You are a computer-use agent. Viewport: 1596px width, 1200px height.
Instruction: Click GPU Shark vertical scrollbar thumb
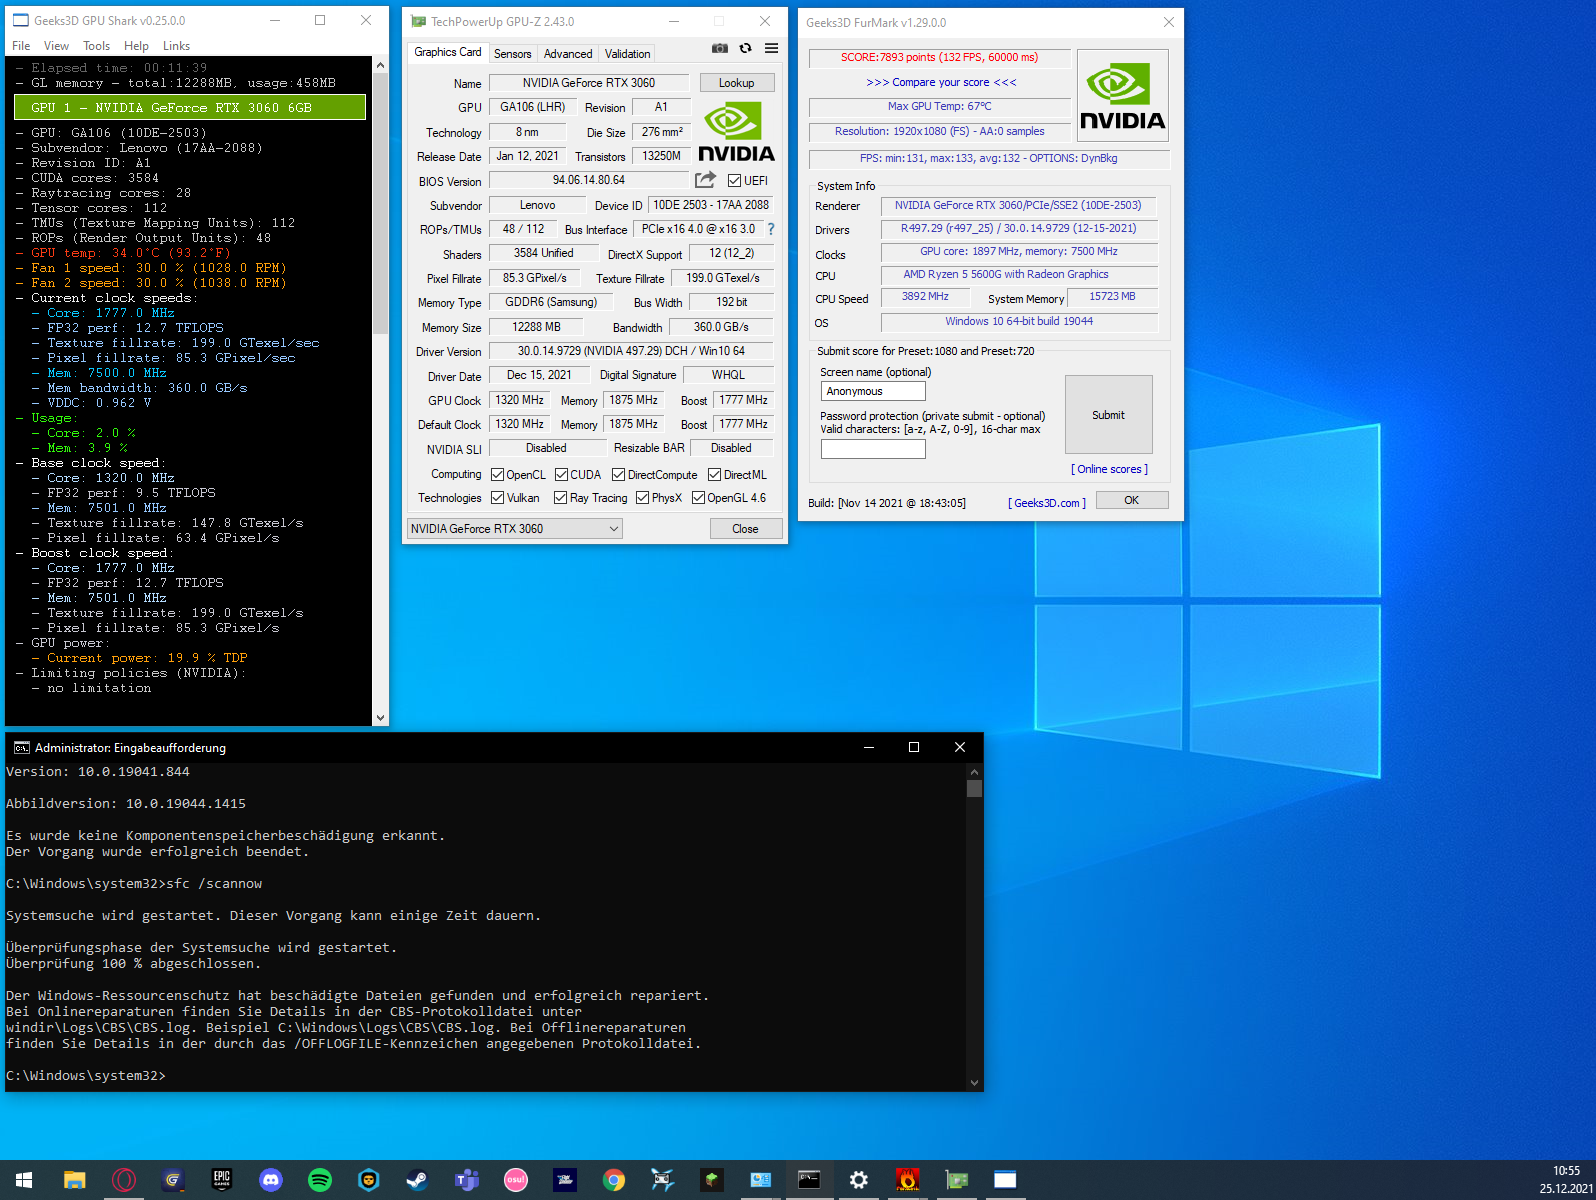tap(380, 203)
